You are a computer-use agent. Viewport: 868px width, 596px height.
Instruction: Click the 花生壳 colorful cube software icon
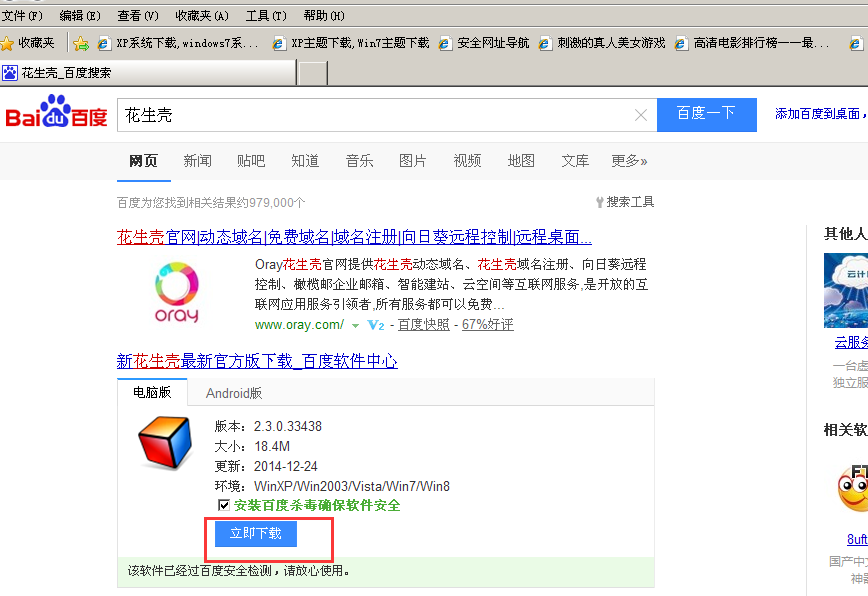coord(166,442)
